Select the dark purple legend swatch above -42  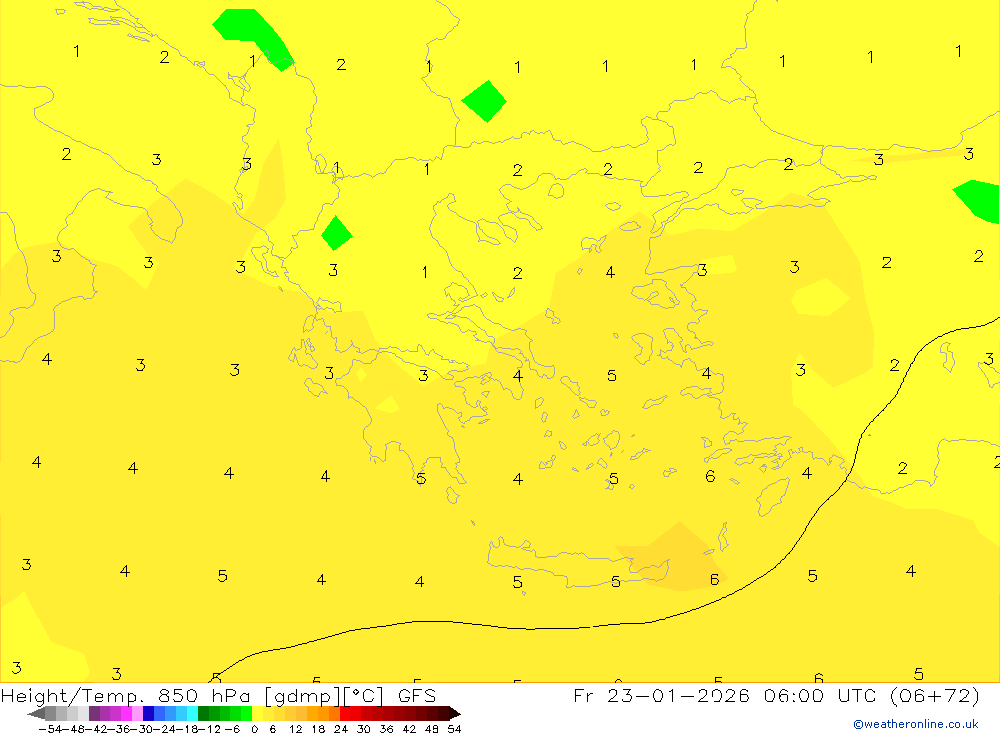point(94,713)
